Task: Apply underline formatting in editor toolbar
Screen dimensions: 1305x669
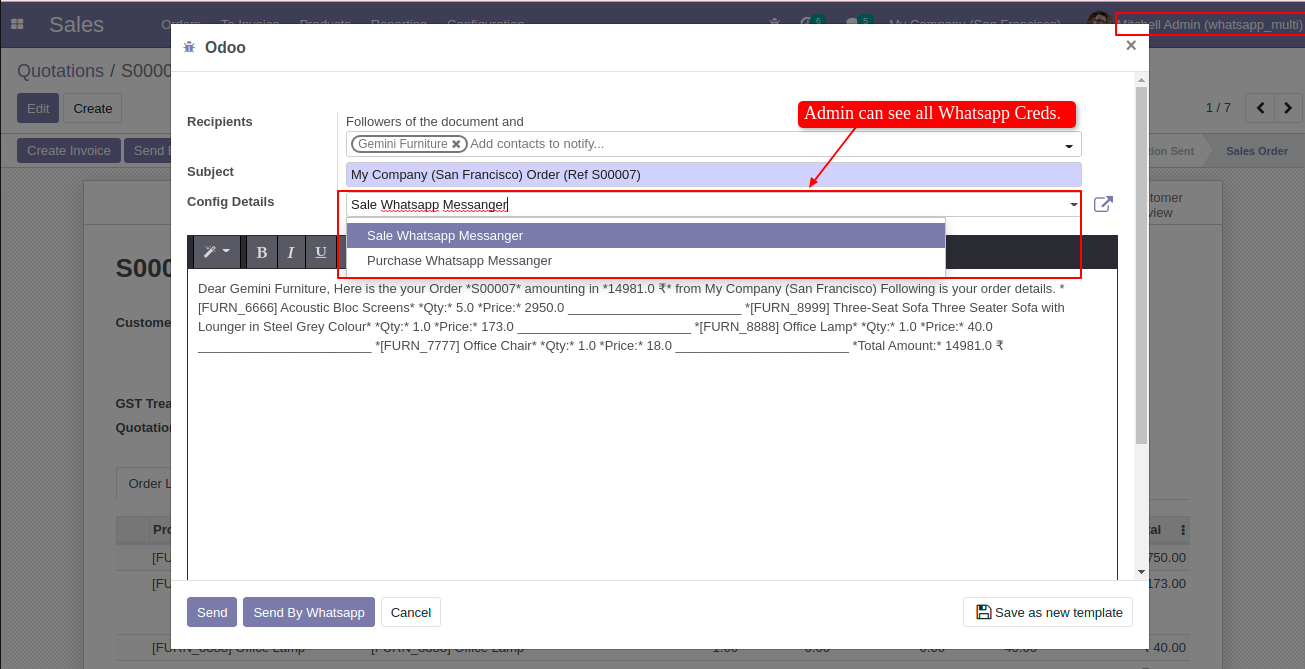Action: click(x=321, y=252)
